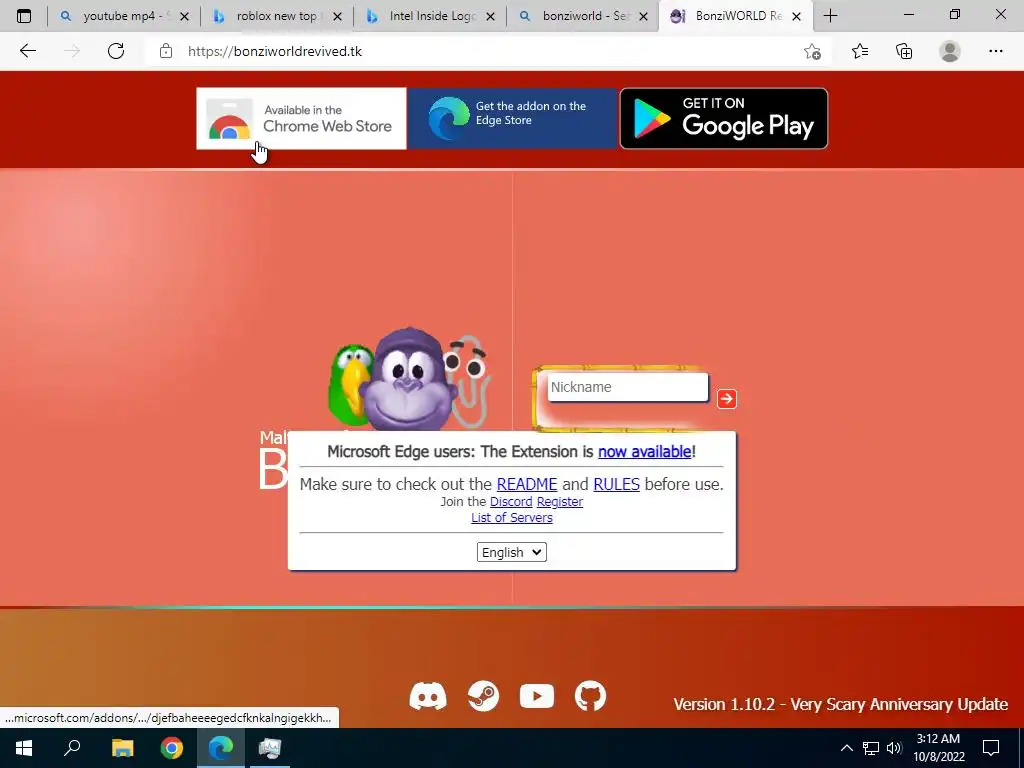Open the Register link
The image size is (1024, 768).
coord(560,502)
